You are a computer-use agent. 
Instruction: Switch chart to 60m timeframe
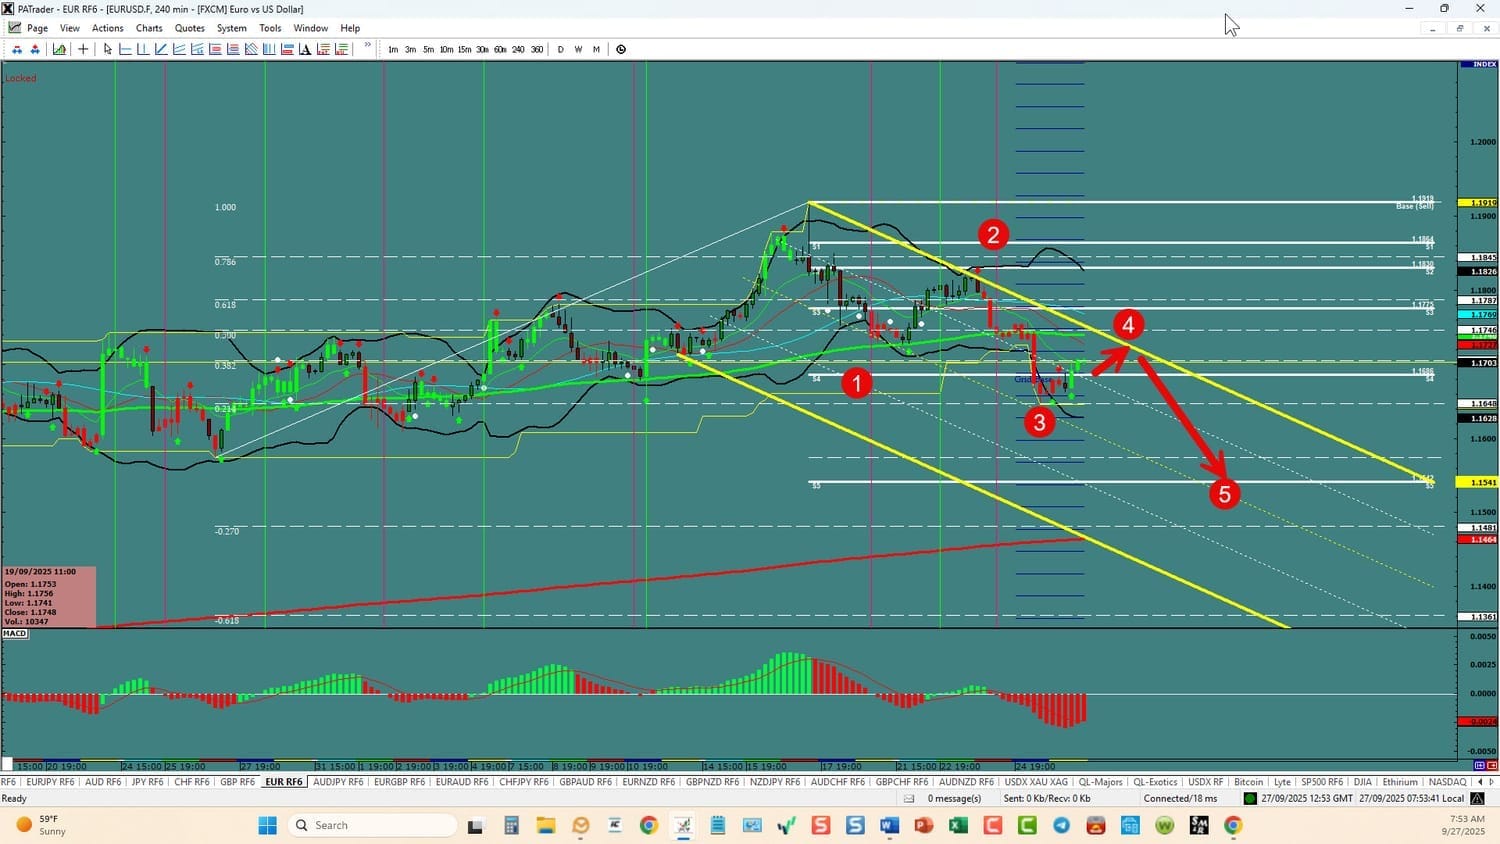pos(500,49)
